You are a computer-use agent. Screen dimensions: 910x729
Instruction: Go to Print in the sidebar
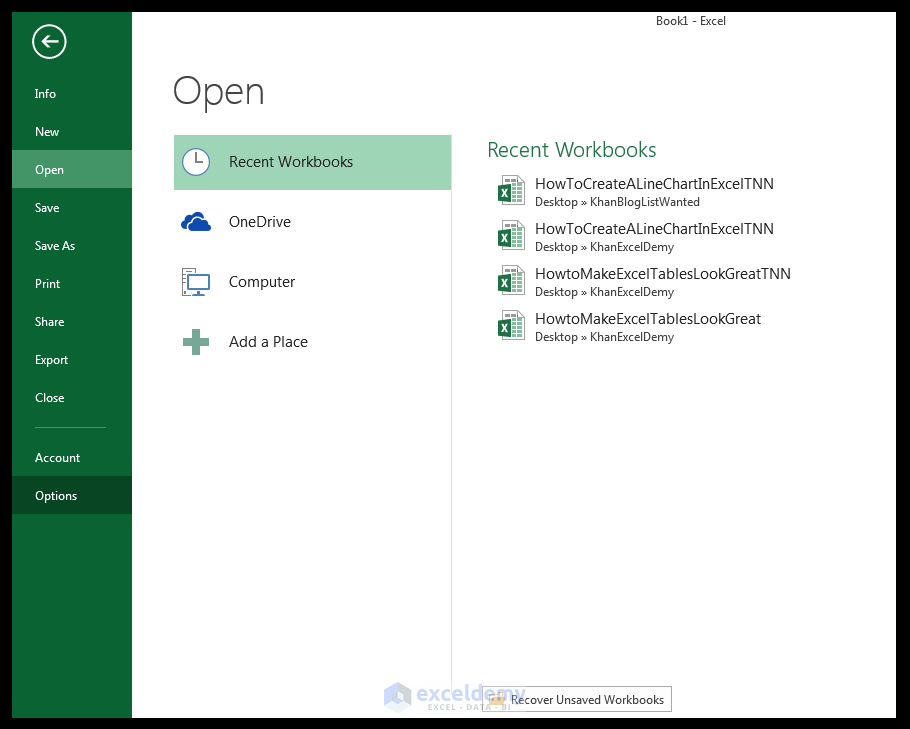tap(72, 284)
